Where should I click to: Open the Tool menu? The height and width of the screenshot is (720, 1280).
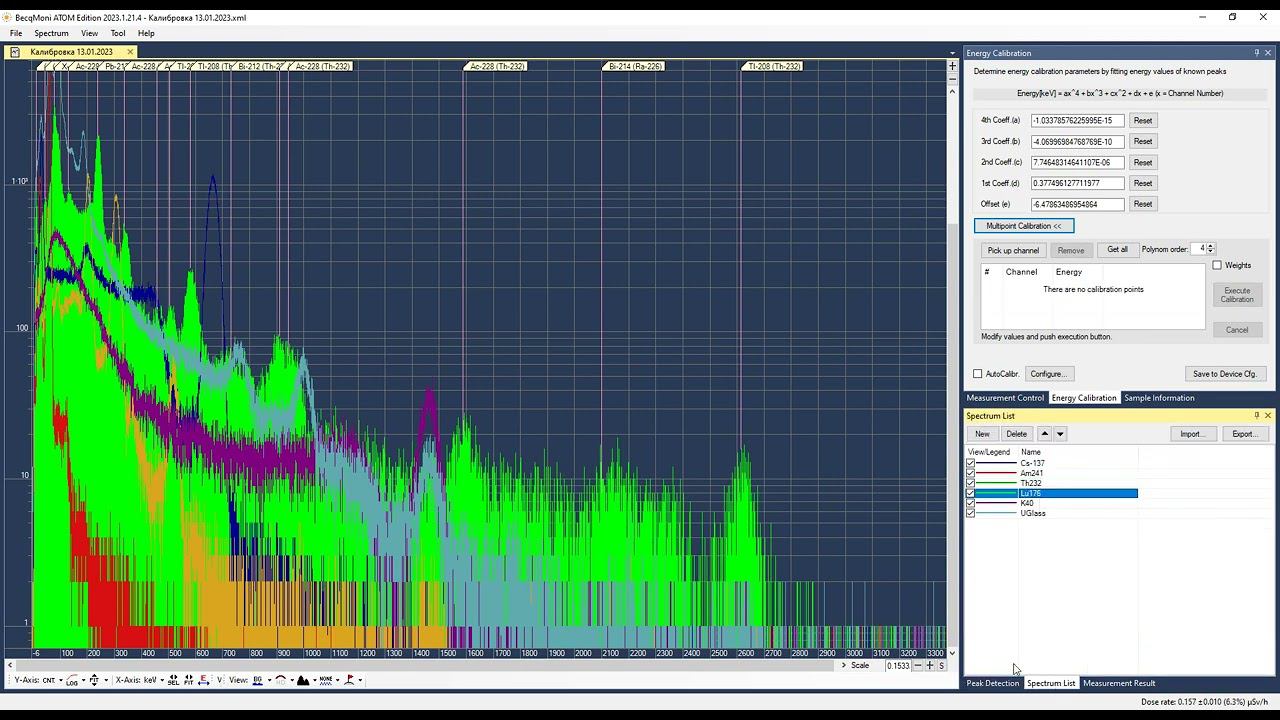point(118,33)
